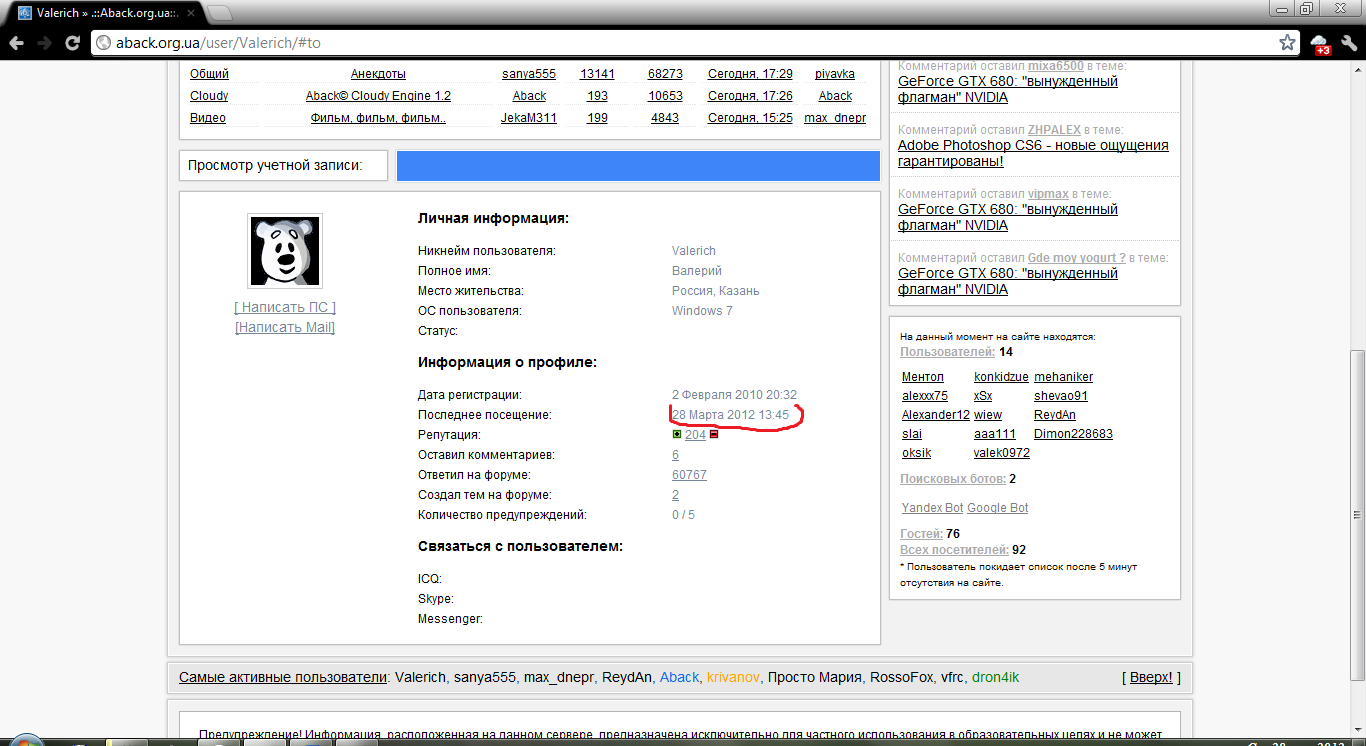Screen dimensions: 1366x746
Task: Open the Пользователей online list link
Action: (x=947, y=352)
